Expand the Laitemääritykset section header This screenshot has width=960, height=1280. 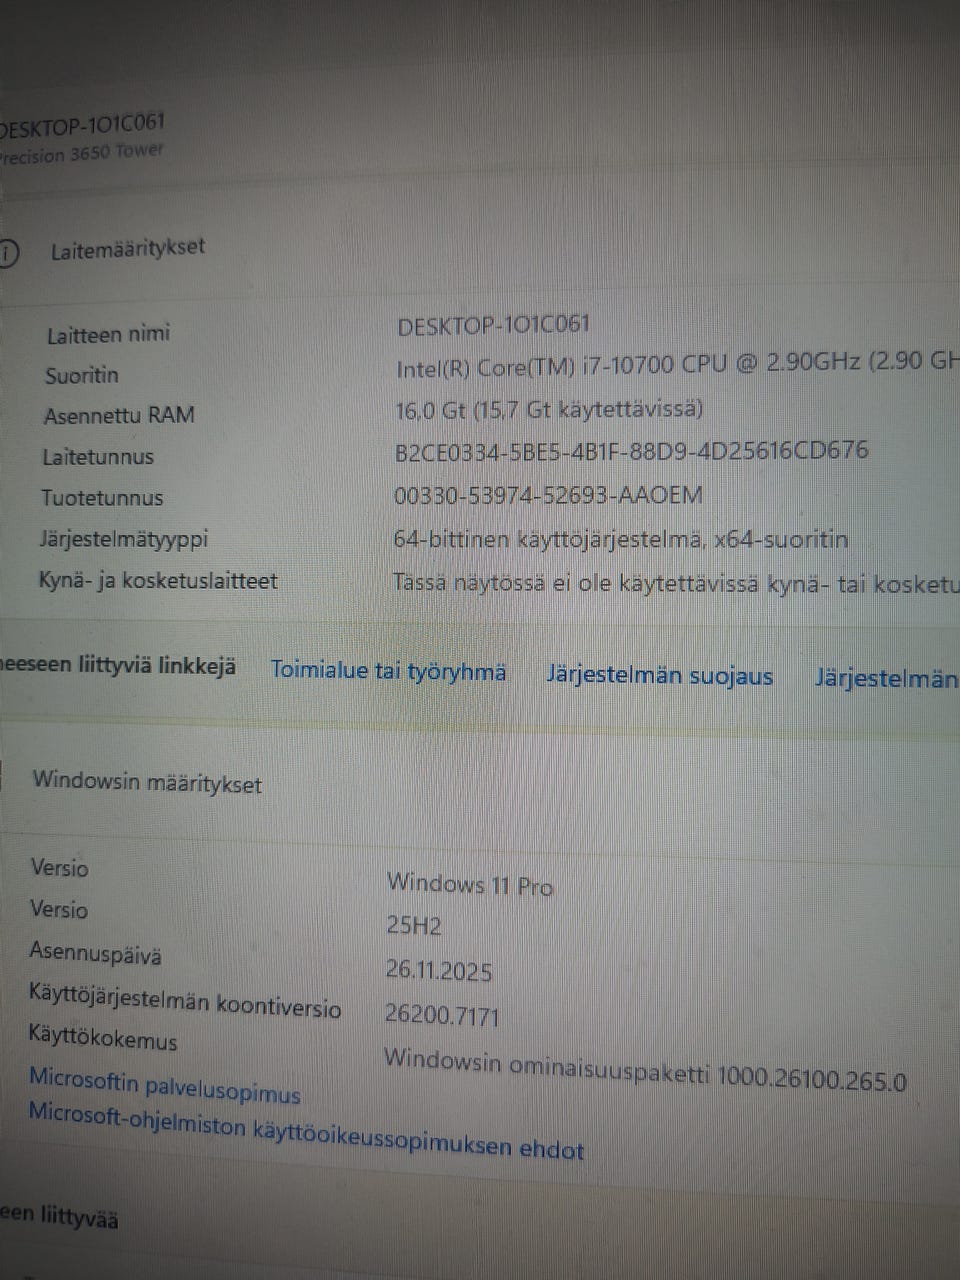128,248
